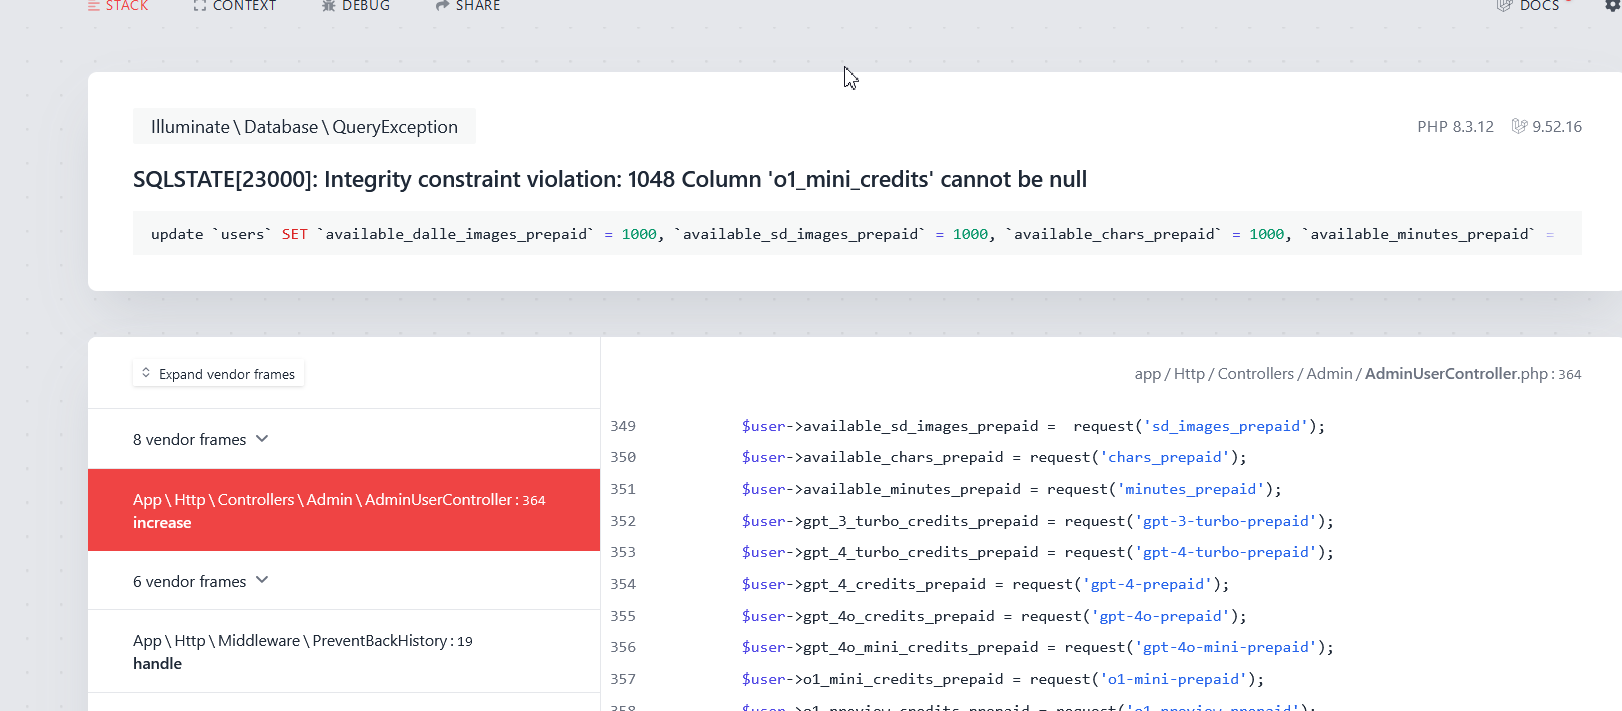
Task: Click the bug icon beside DEBUG
Action: coord(329,6)
